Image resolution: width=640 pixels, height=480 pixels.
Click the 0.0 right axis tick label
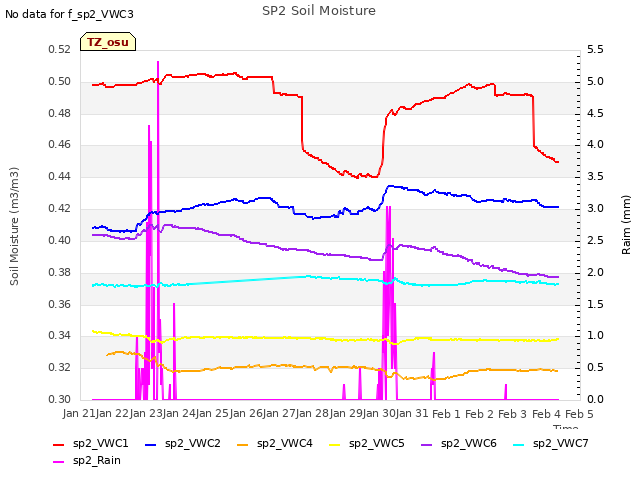point(596,399)
